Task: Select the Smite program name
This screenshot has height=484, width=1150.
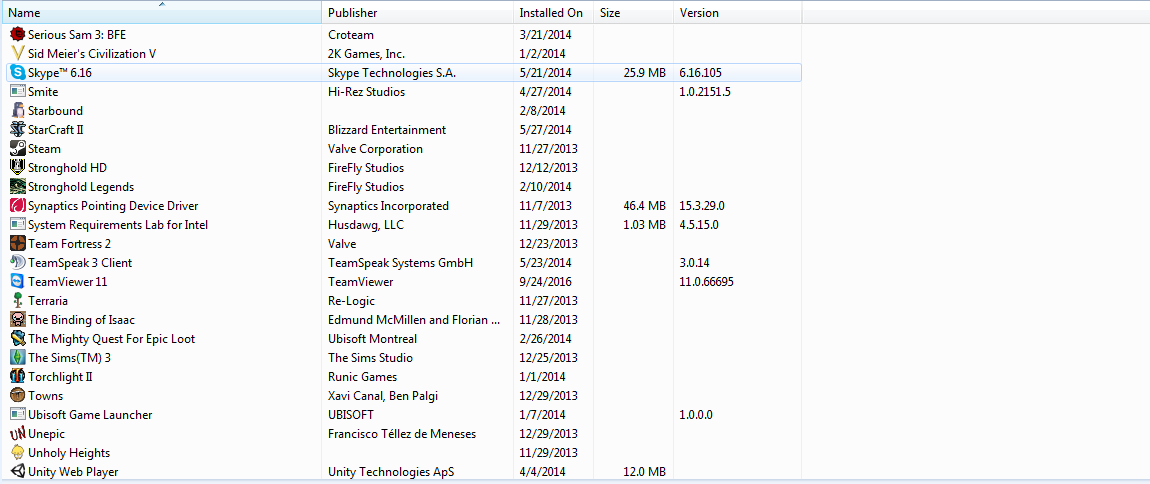Action: click(x=43, y=92)
